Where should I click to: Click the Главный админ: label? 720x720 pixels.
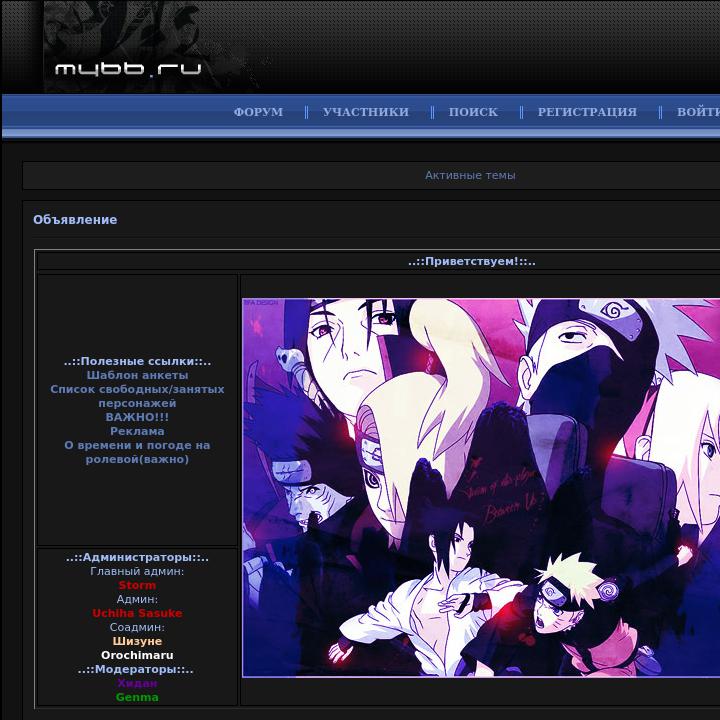137,571
